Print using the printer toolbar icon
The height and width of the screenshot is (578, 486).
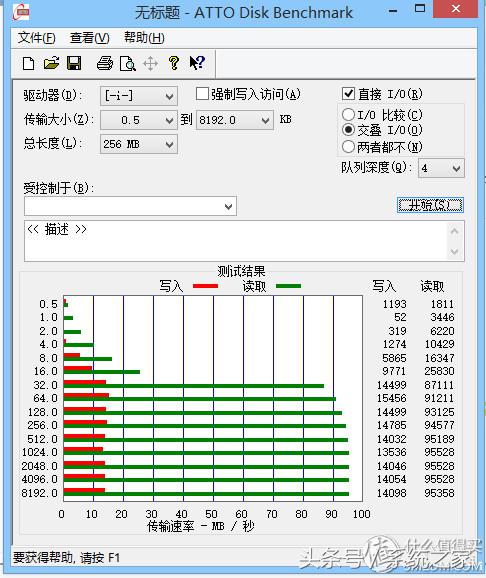coord(105,63)
